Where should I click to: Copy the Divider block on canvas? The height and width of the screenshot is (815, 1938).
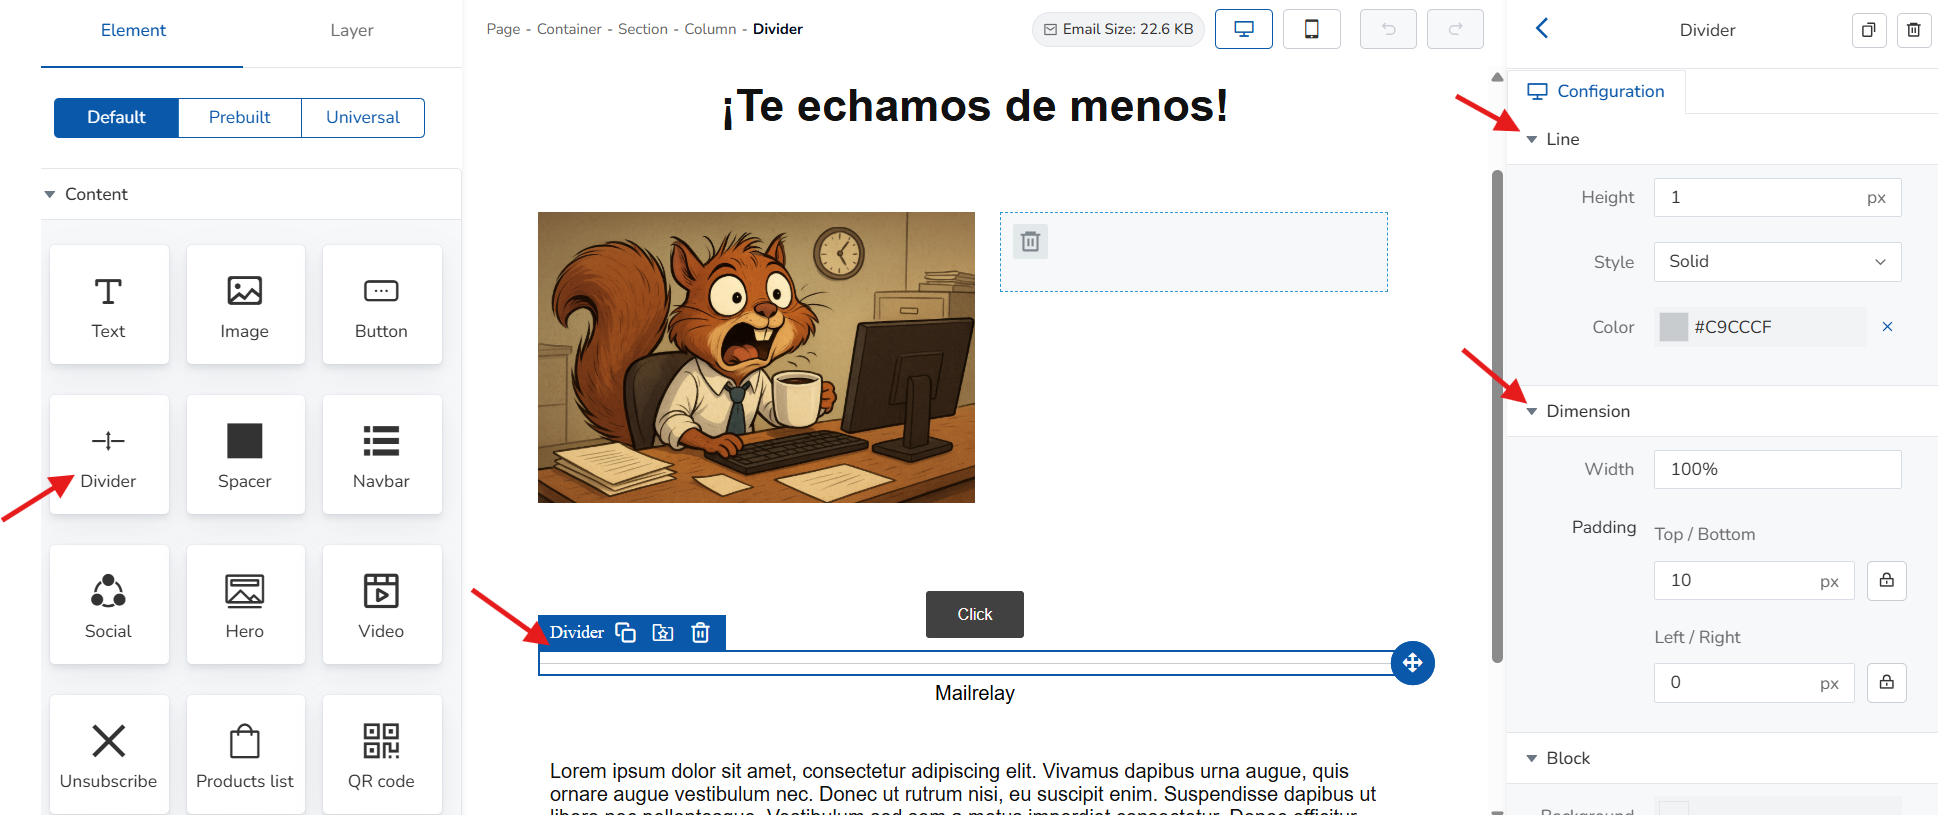[x=626, y=632]
